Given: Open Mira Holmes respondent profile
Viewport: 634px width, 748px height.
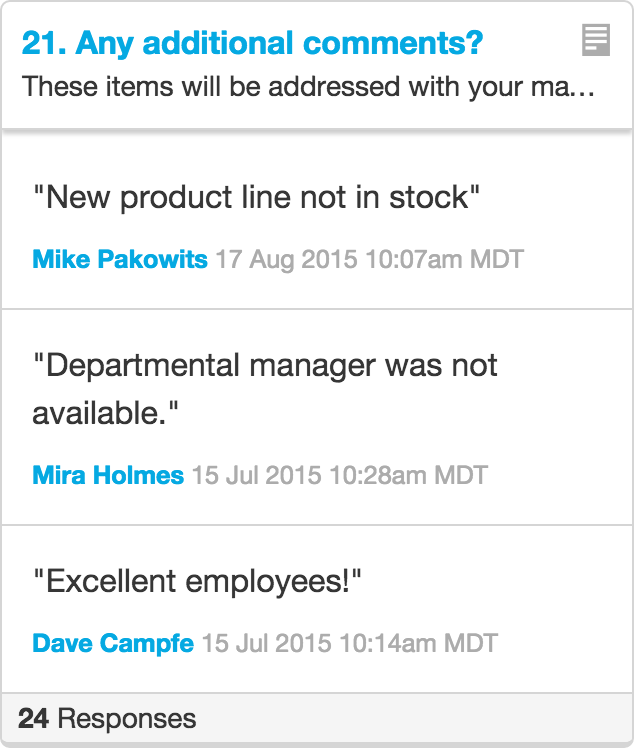Looking at the screenshot, I should click(108, 475).
